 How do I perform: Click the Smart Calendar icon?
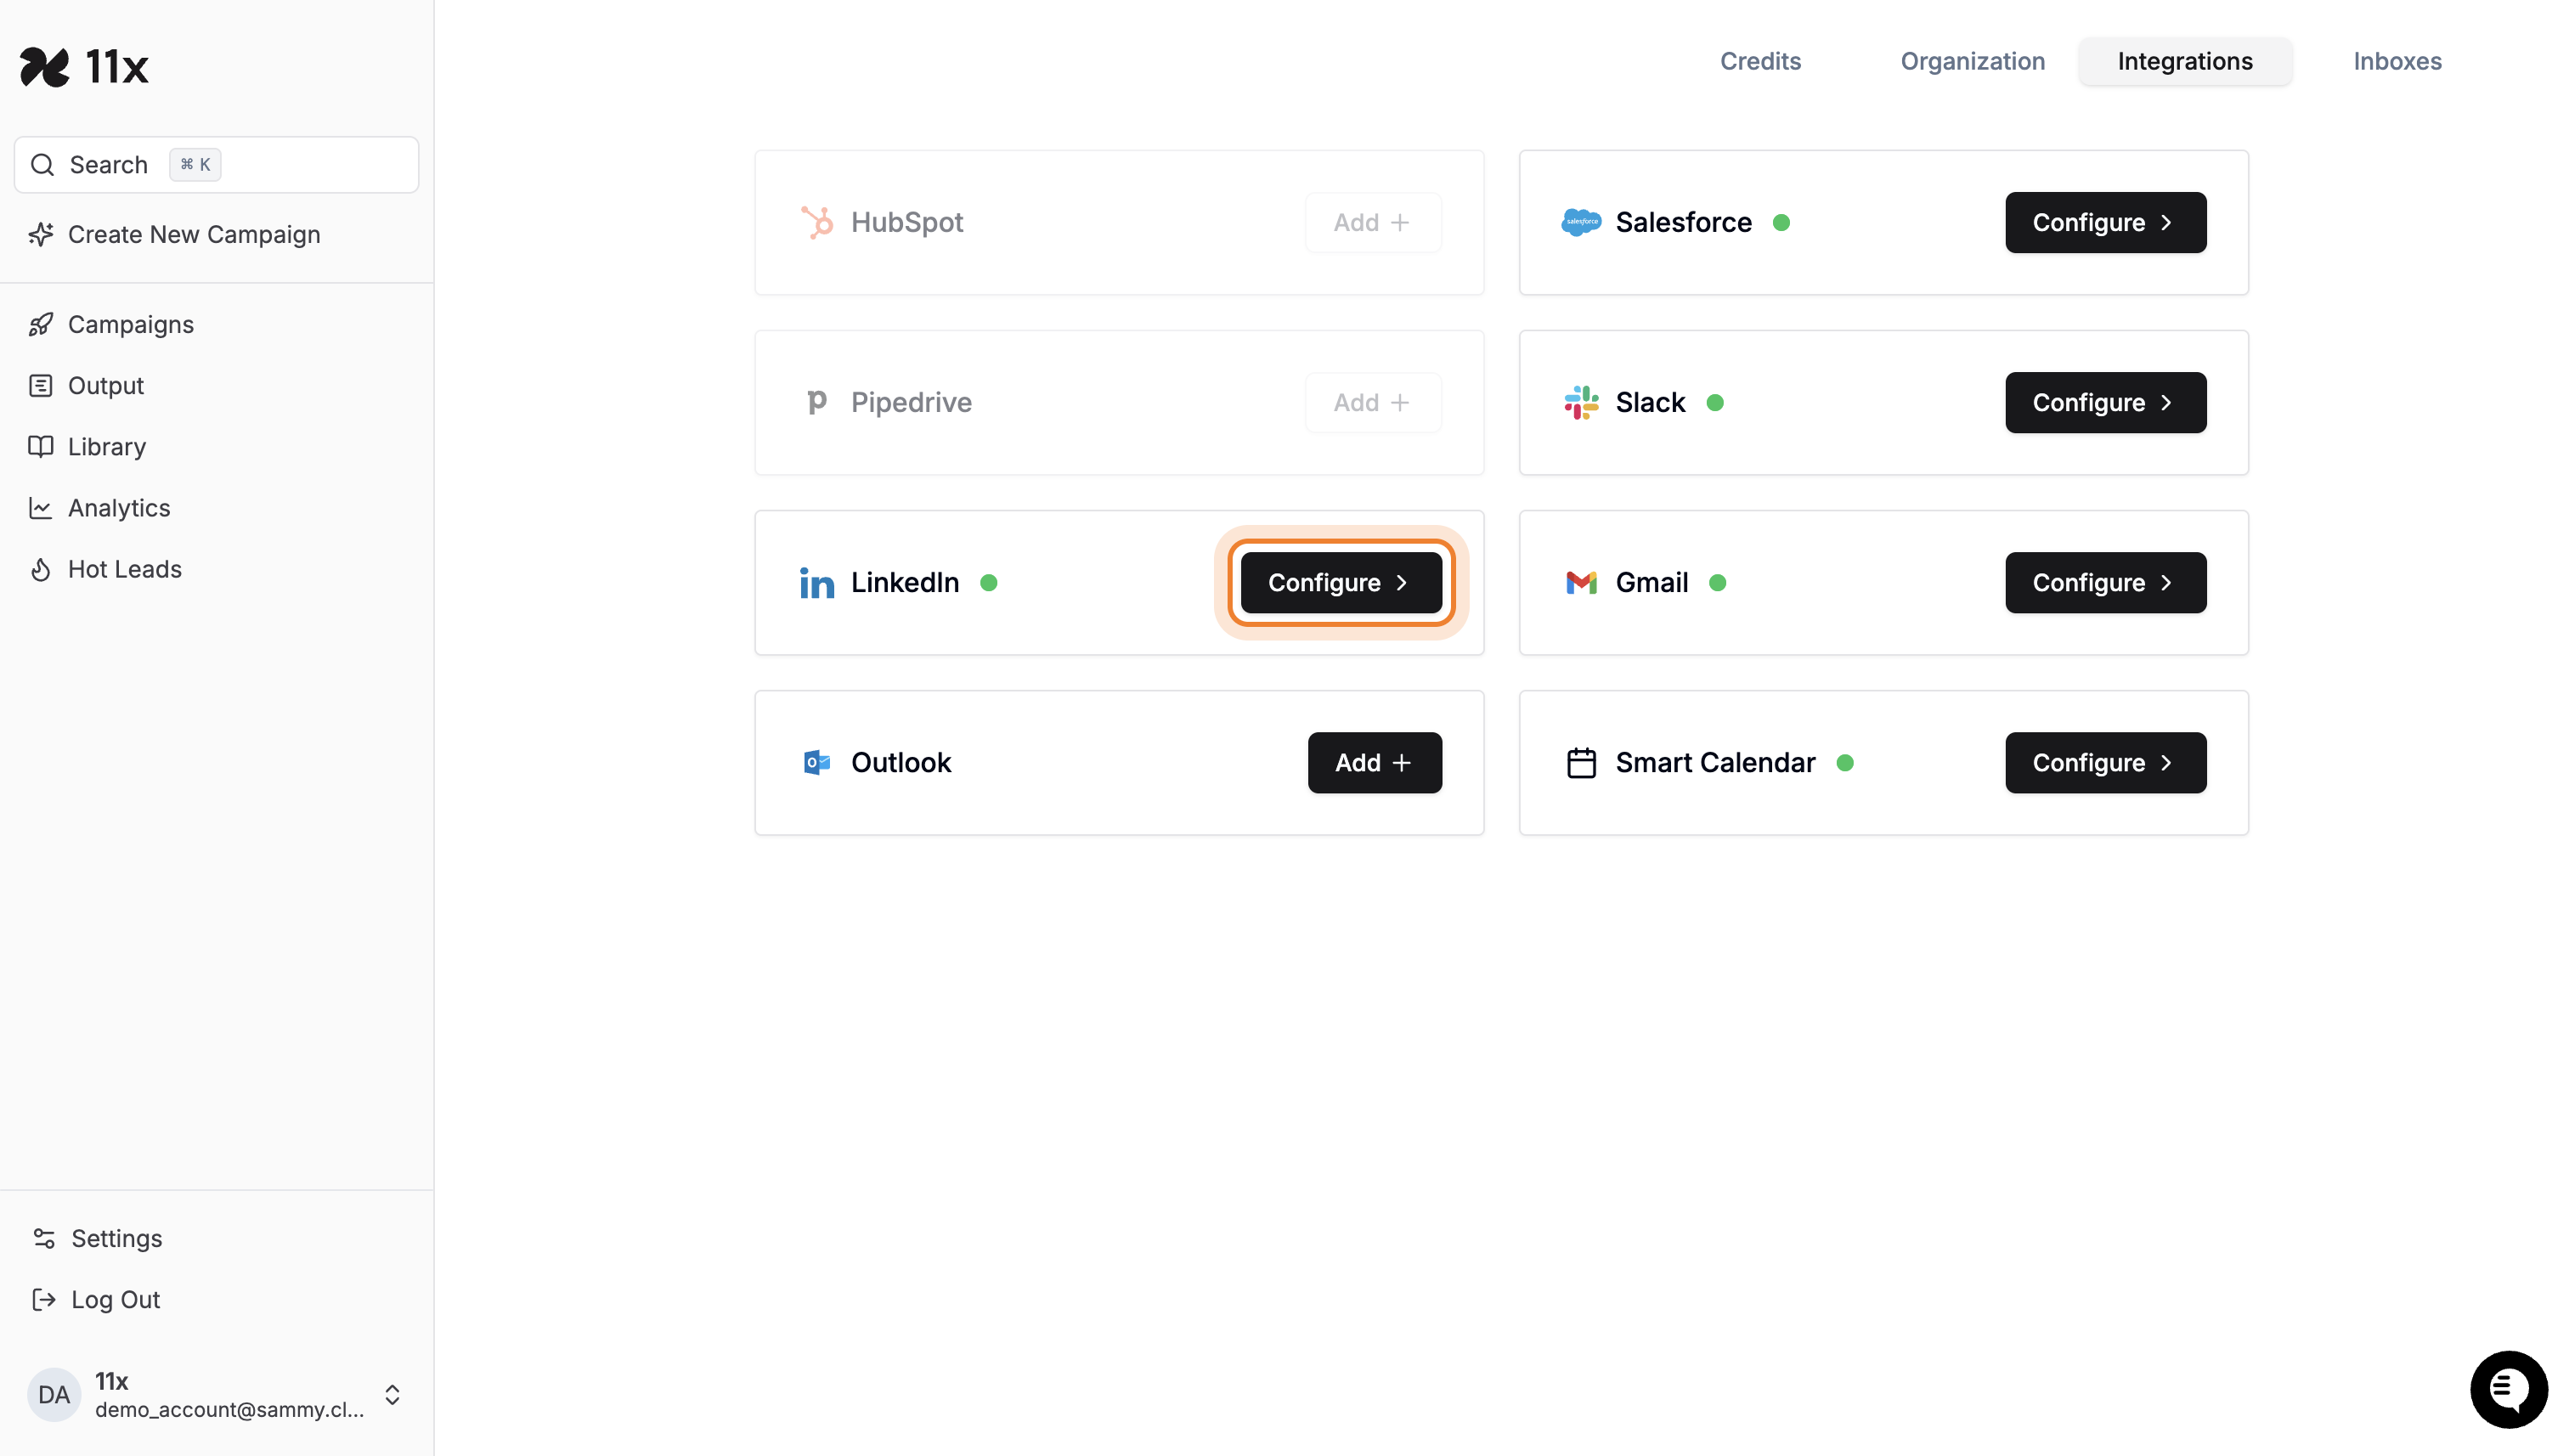[x=1581, y=763]
